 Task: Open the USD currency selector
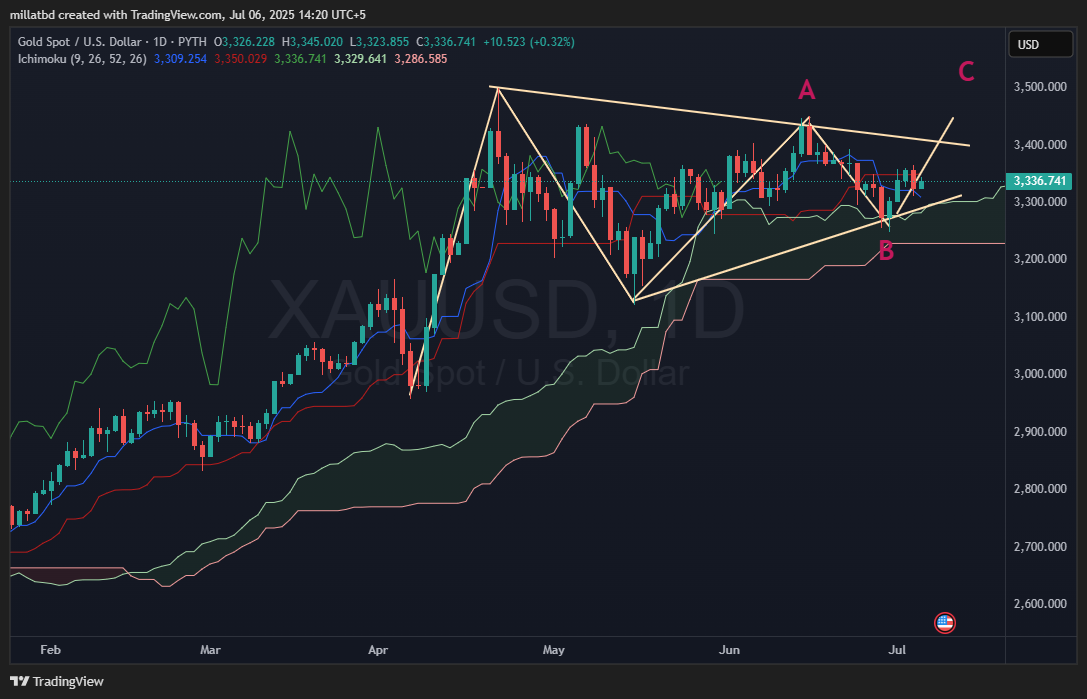(1041, 44)
